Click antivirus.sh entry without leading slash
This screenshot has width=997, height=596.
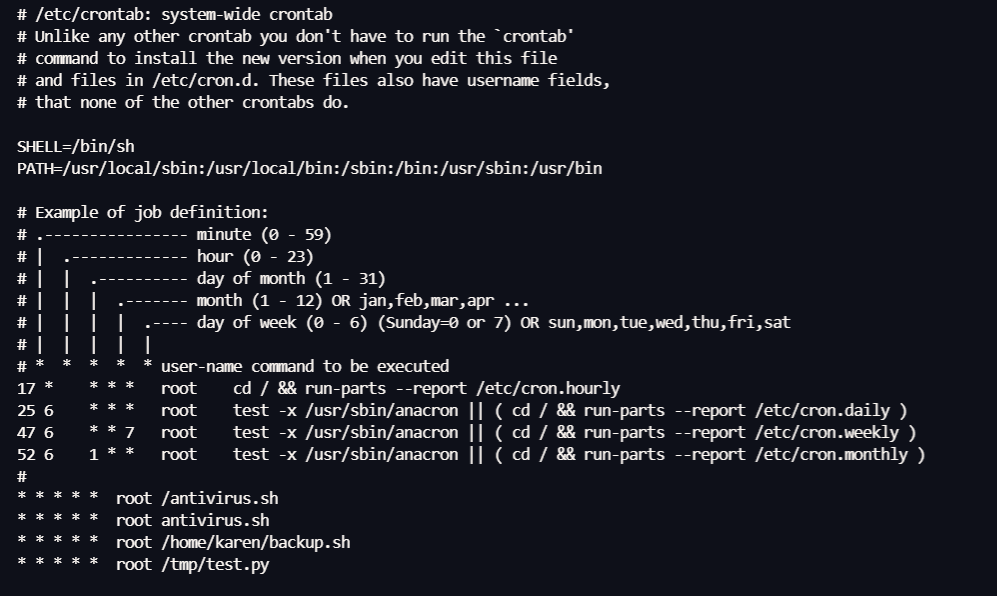(x=215, y=520)
